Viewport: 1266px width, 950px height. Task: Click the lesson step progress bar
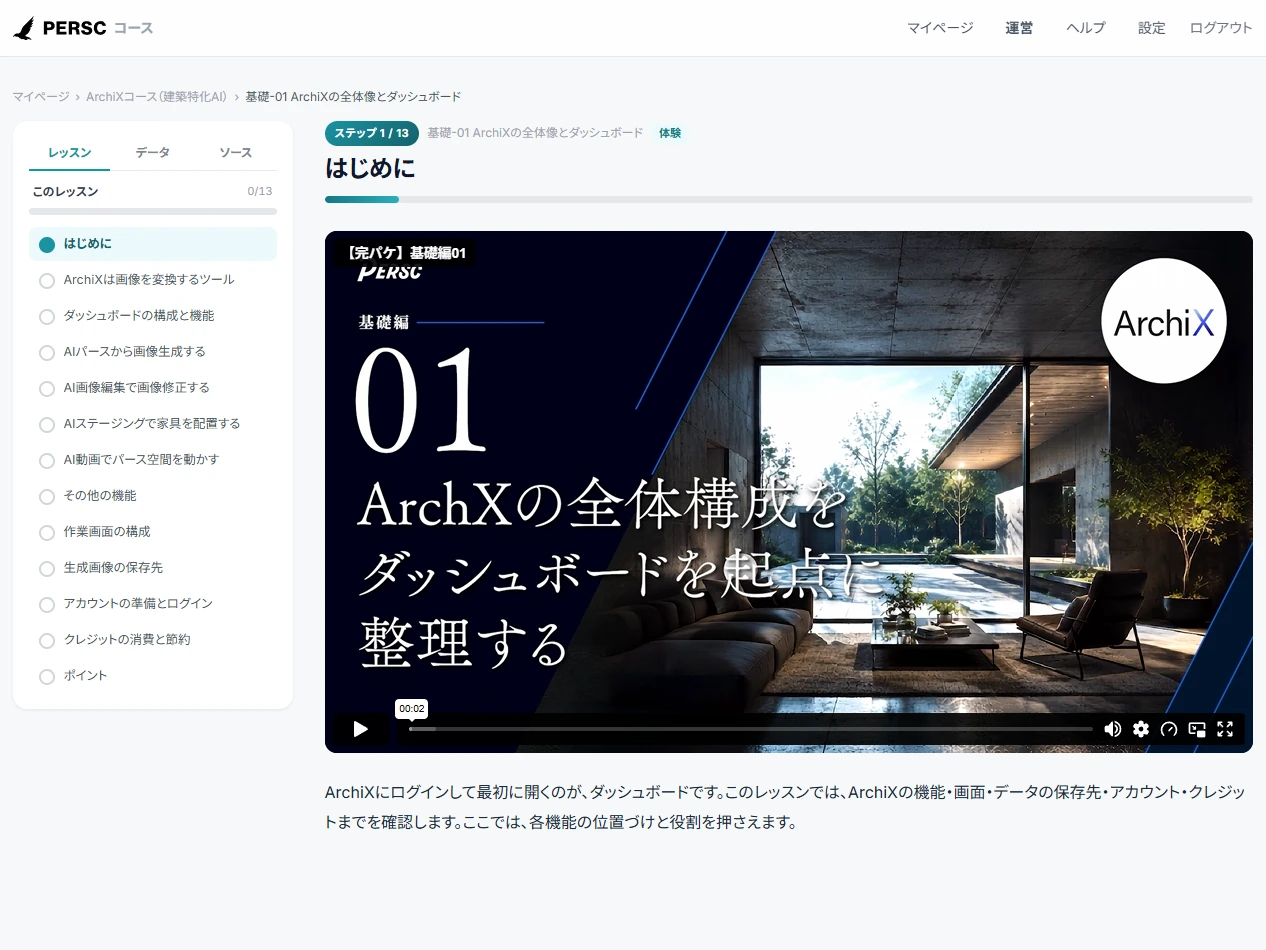(x=789, y=200)
